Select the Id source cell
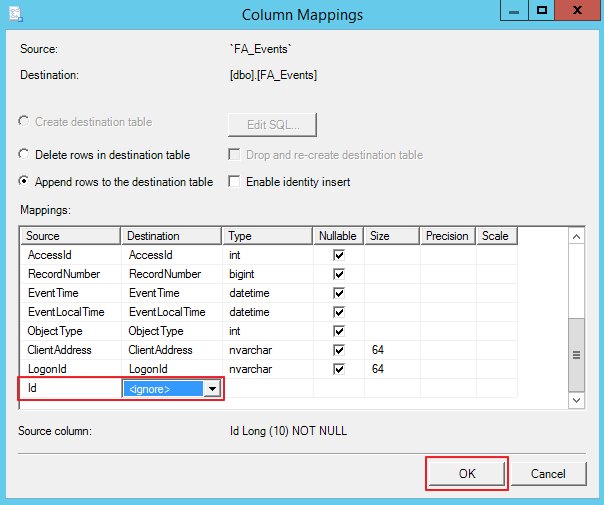Image resolution: width=604 pixels, height=505 pixels. click(70, 389)
